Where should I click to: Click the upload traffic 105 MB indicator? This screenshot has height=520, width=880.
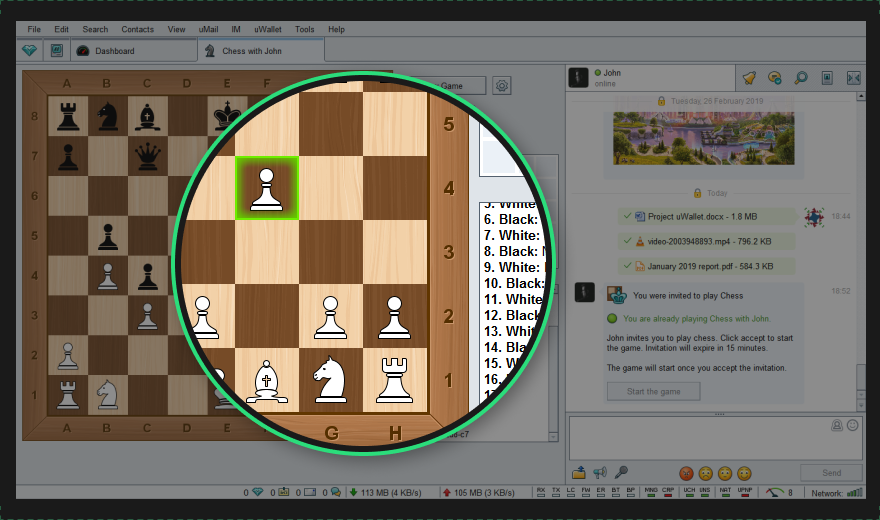click(x=479, y=493)
